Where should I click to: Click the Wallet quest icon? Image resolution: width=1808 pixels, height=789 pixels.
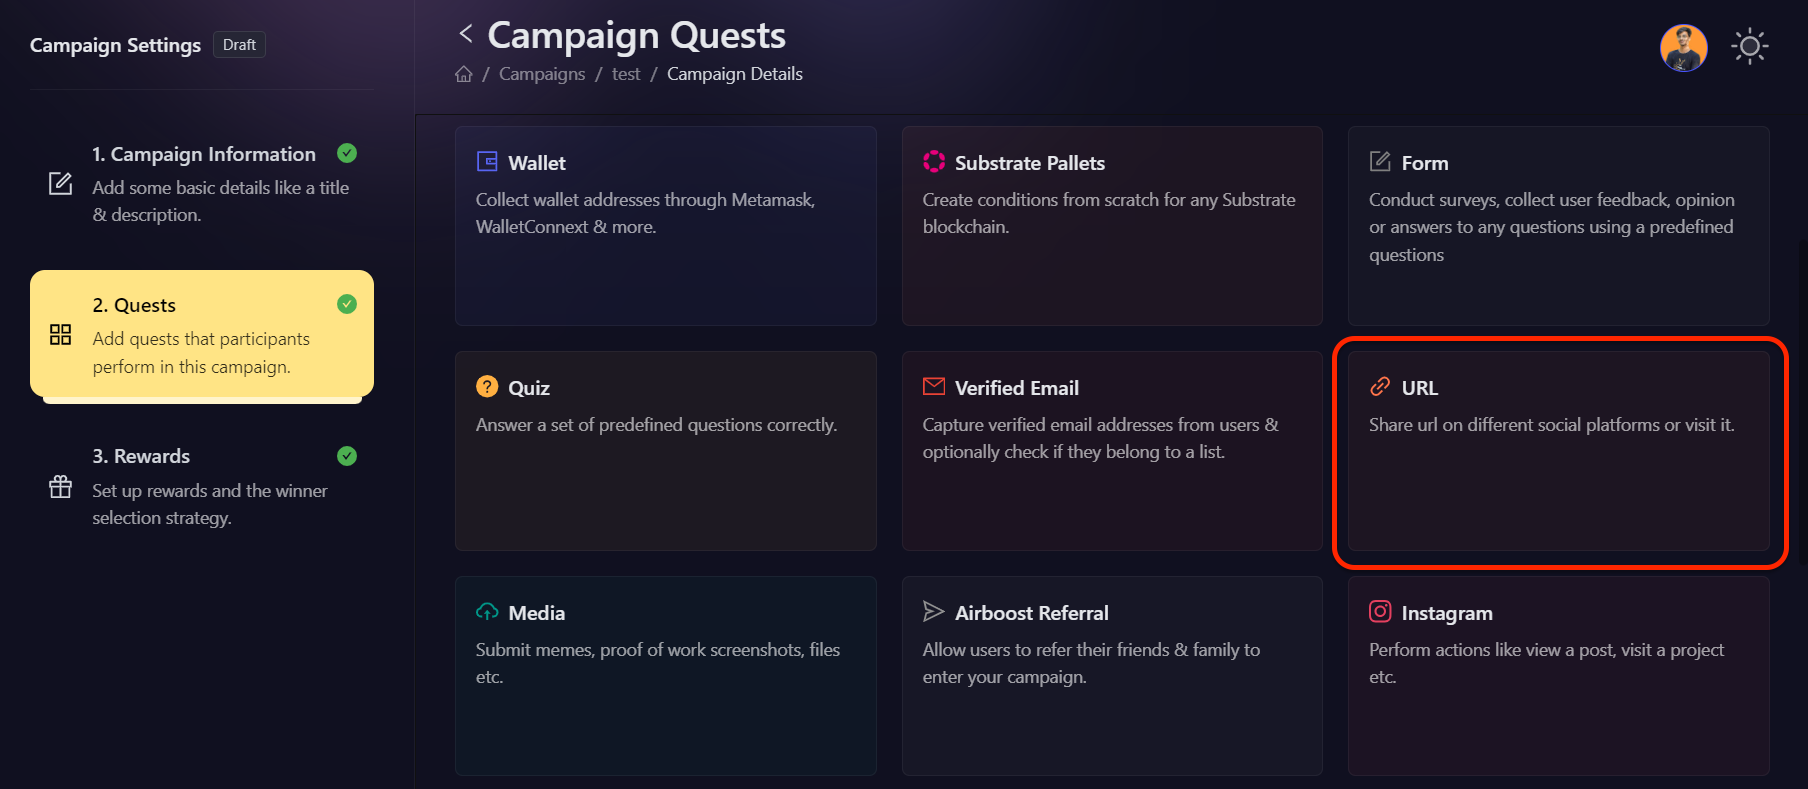click(487, 162)
